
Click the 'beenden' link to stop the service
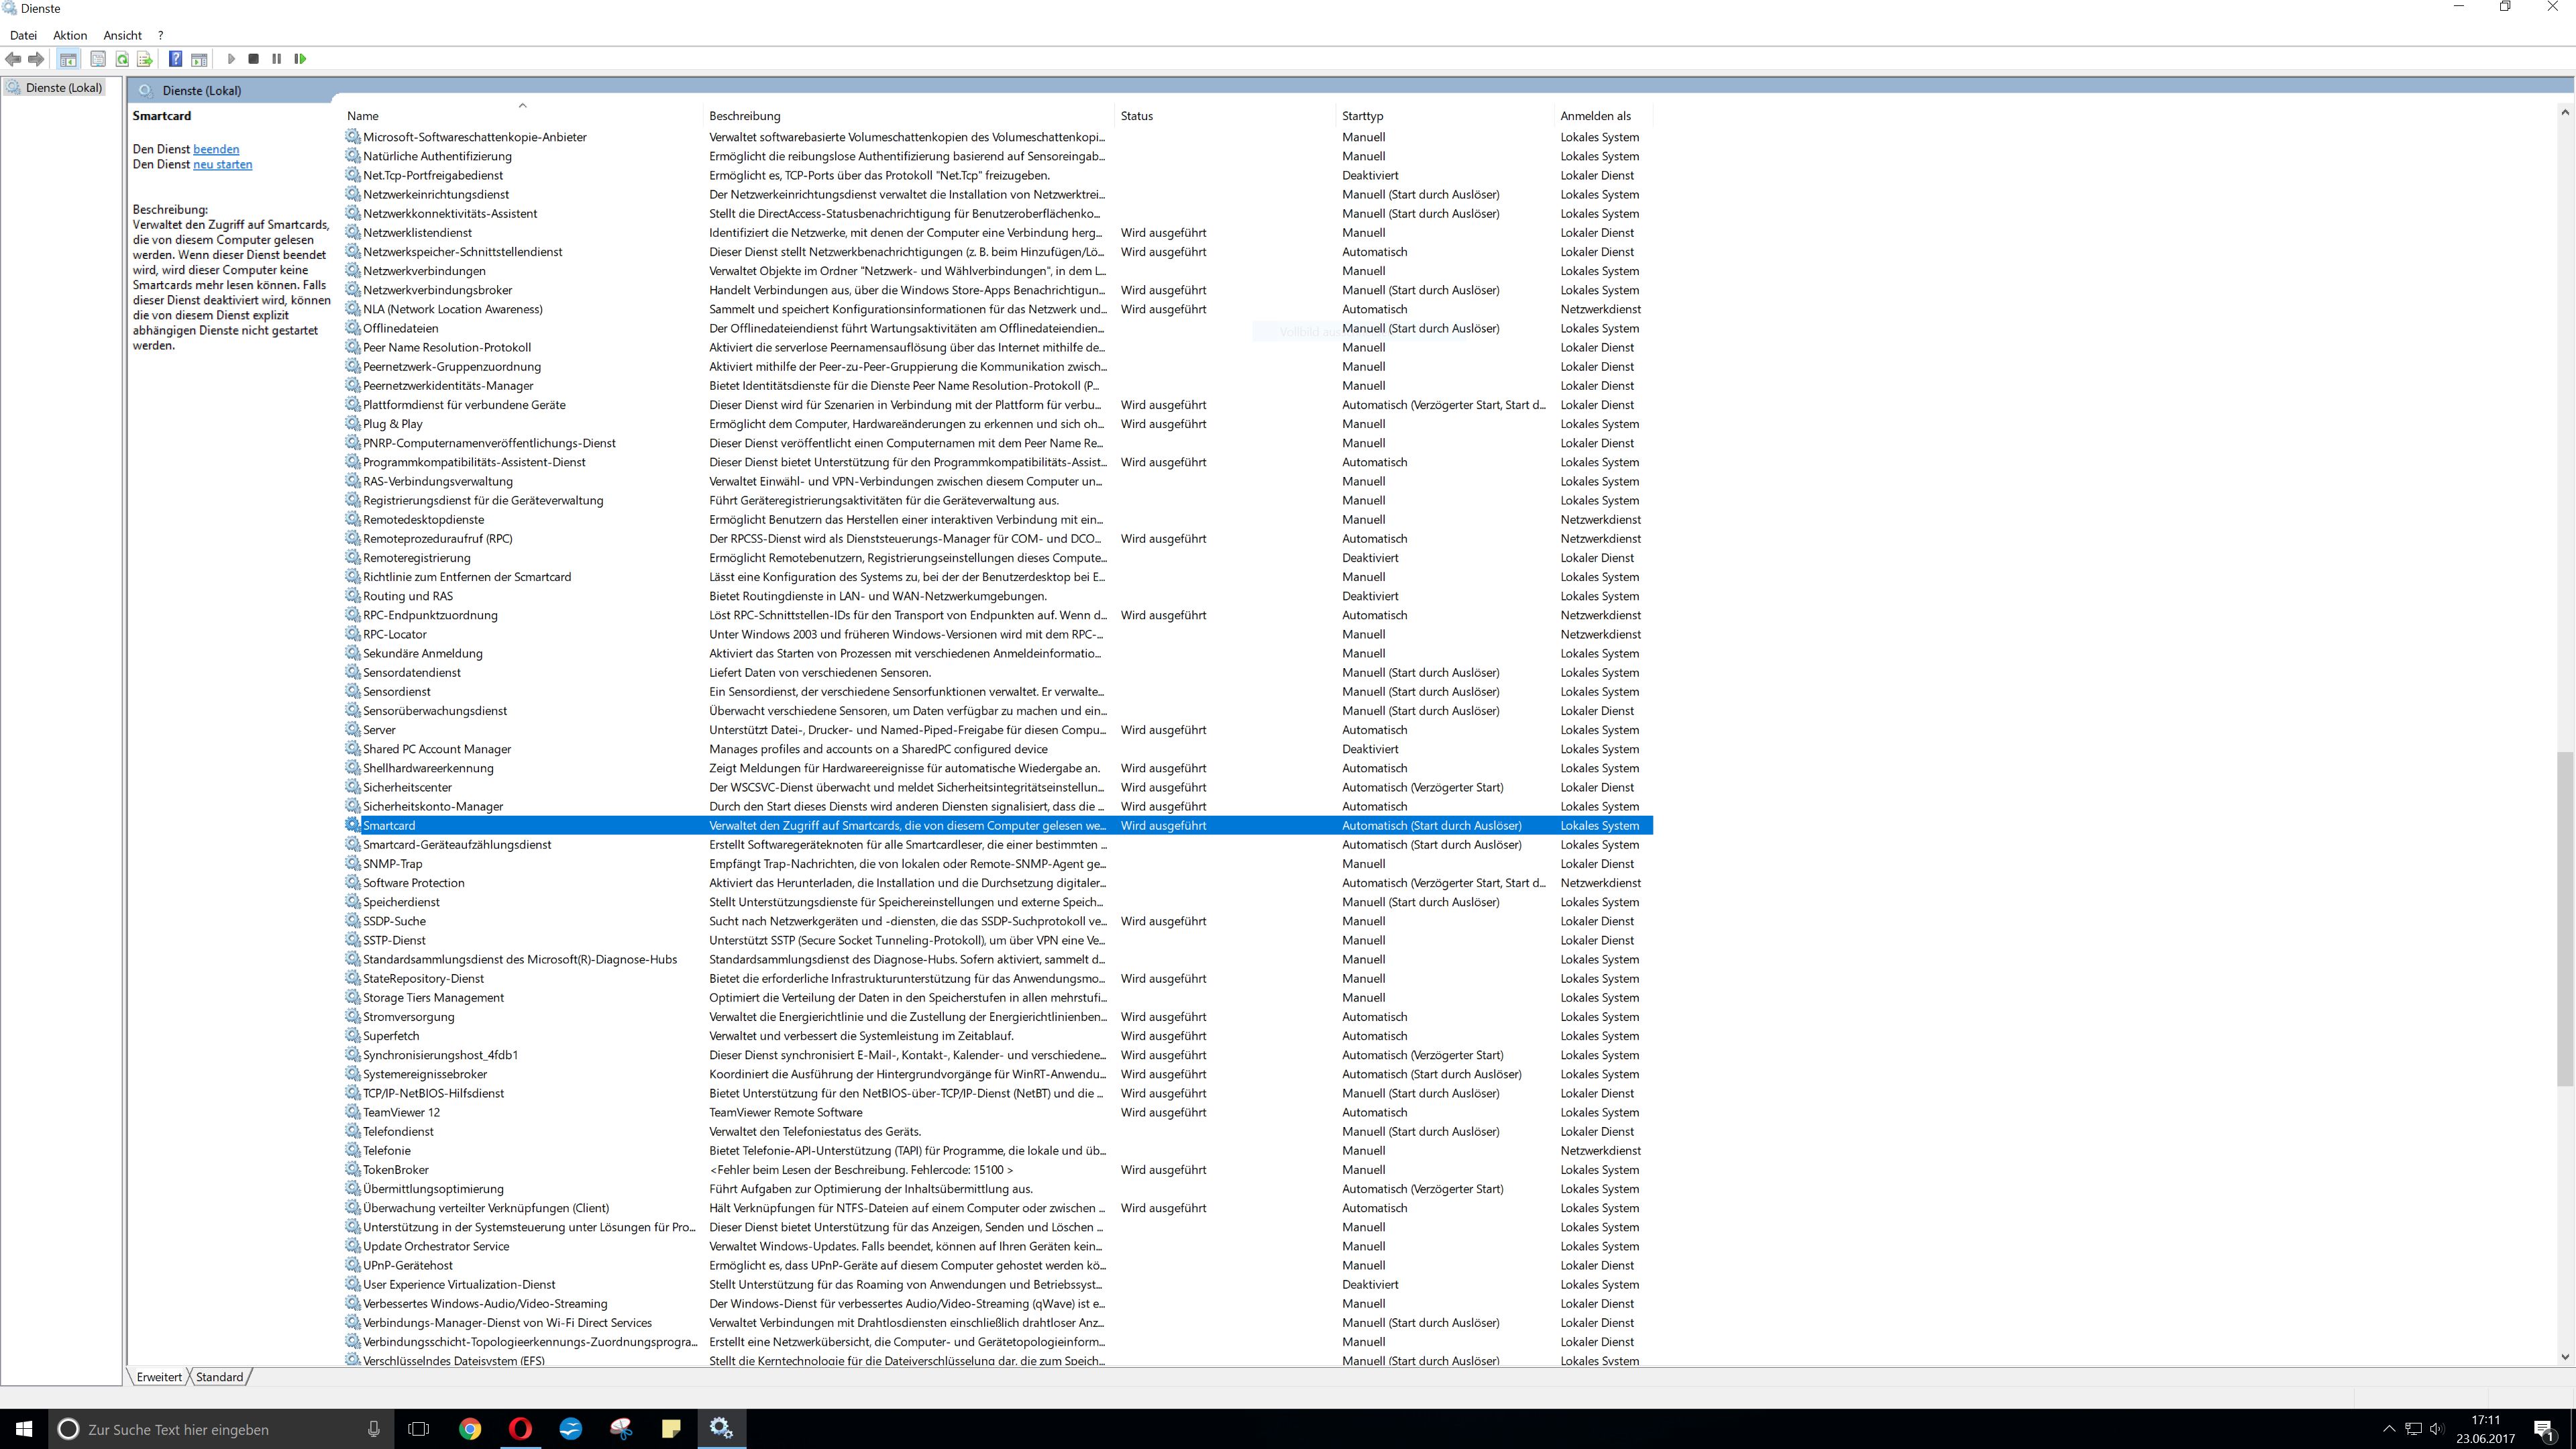coord(216,149)
